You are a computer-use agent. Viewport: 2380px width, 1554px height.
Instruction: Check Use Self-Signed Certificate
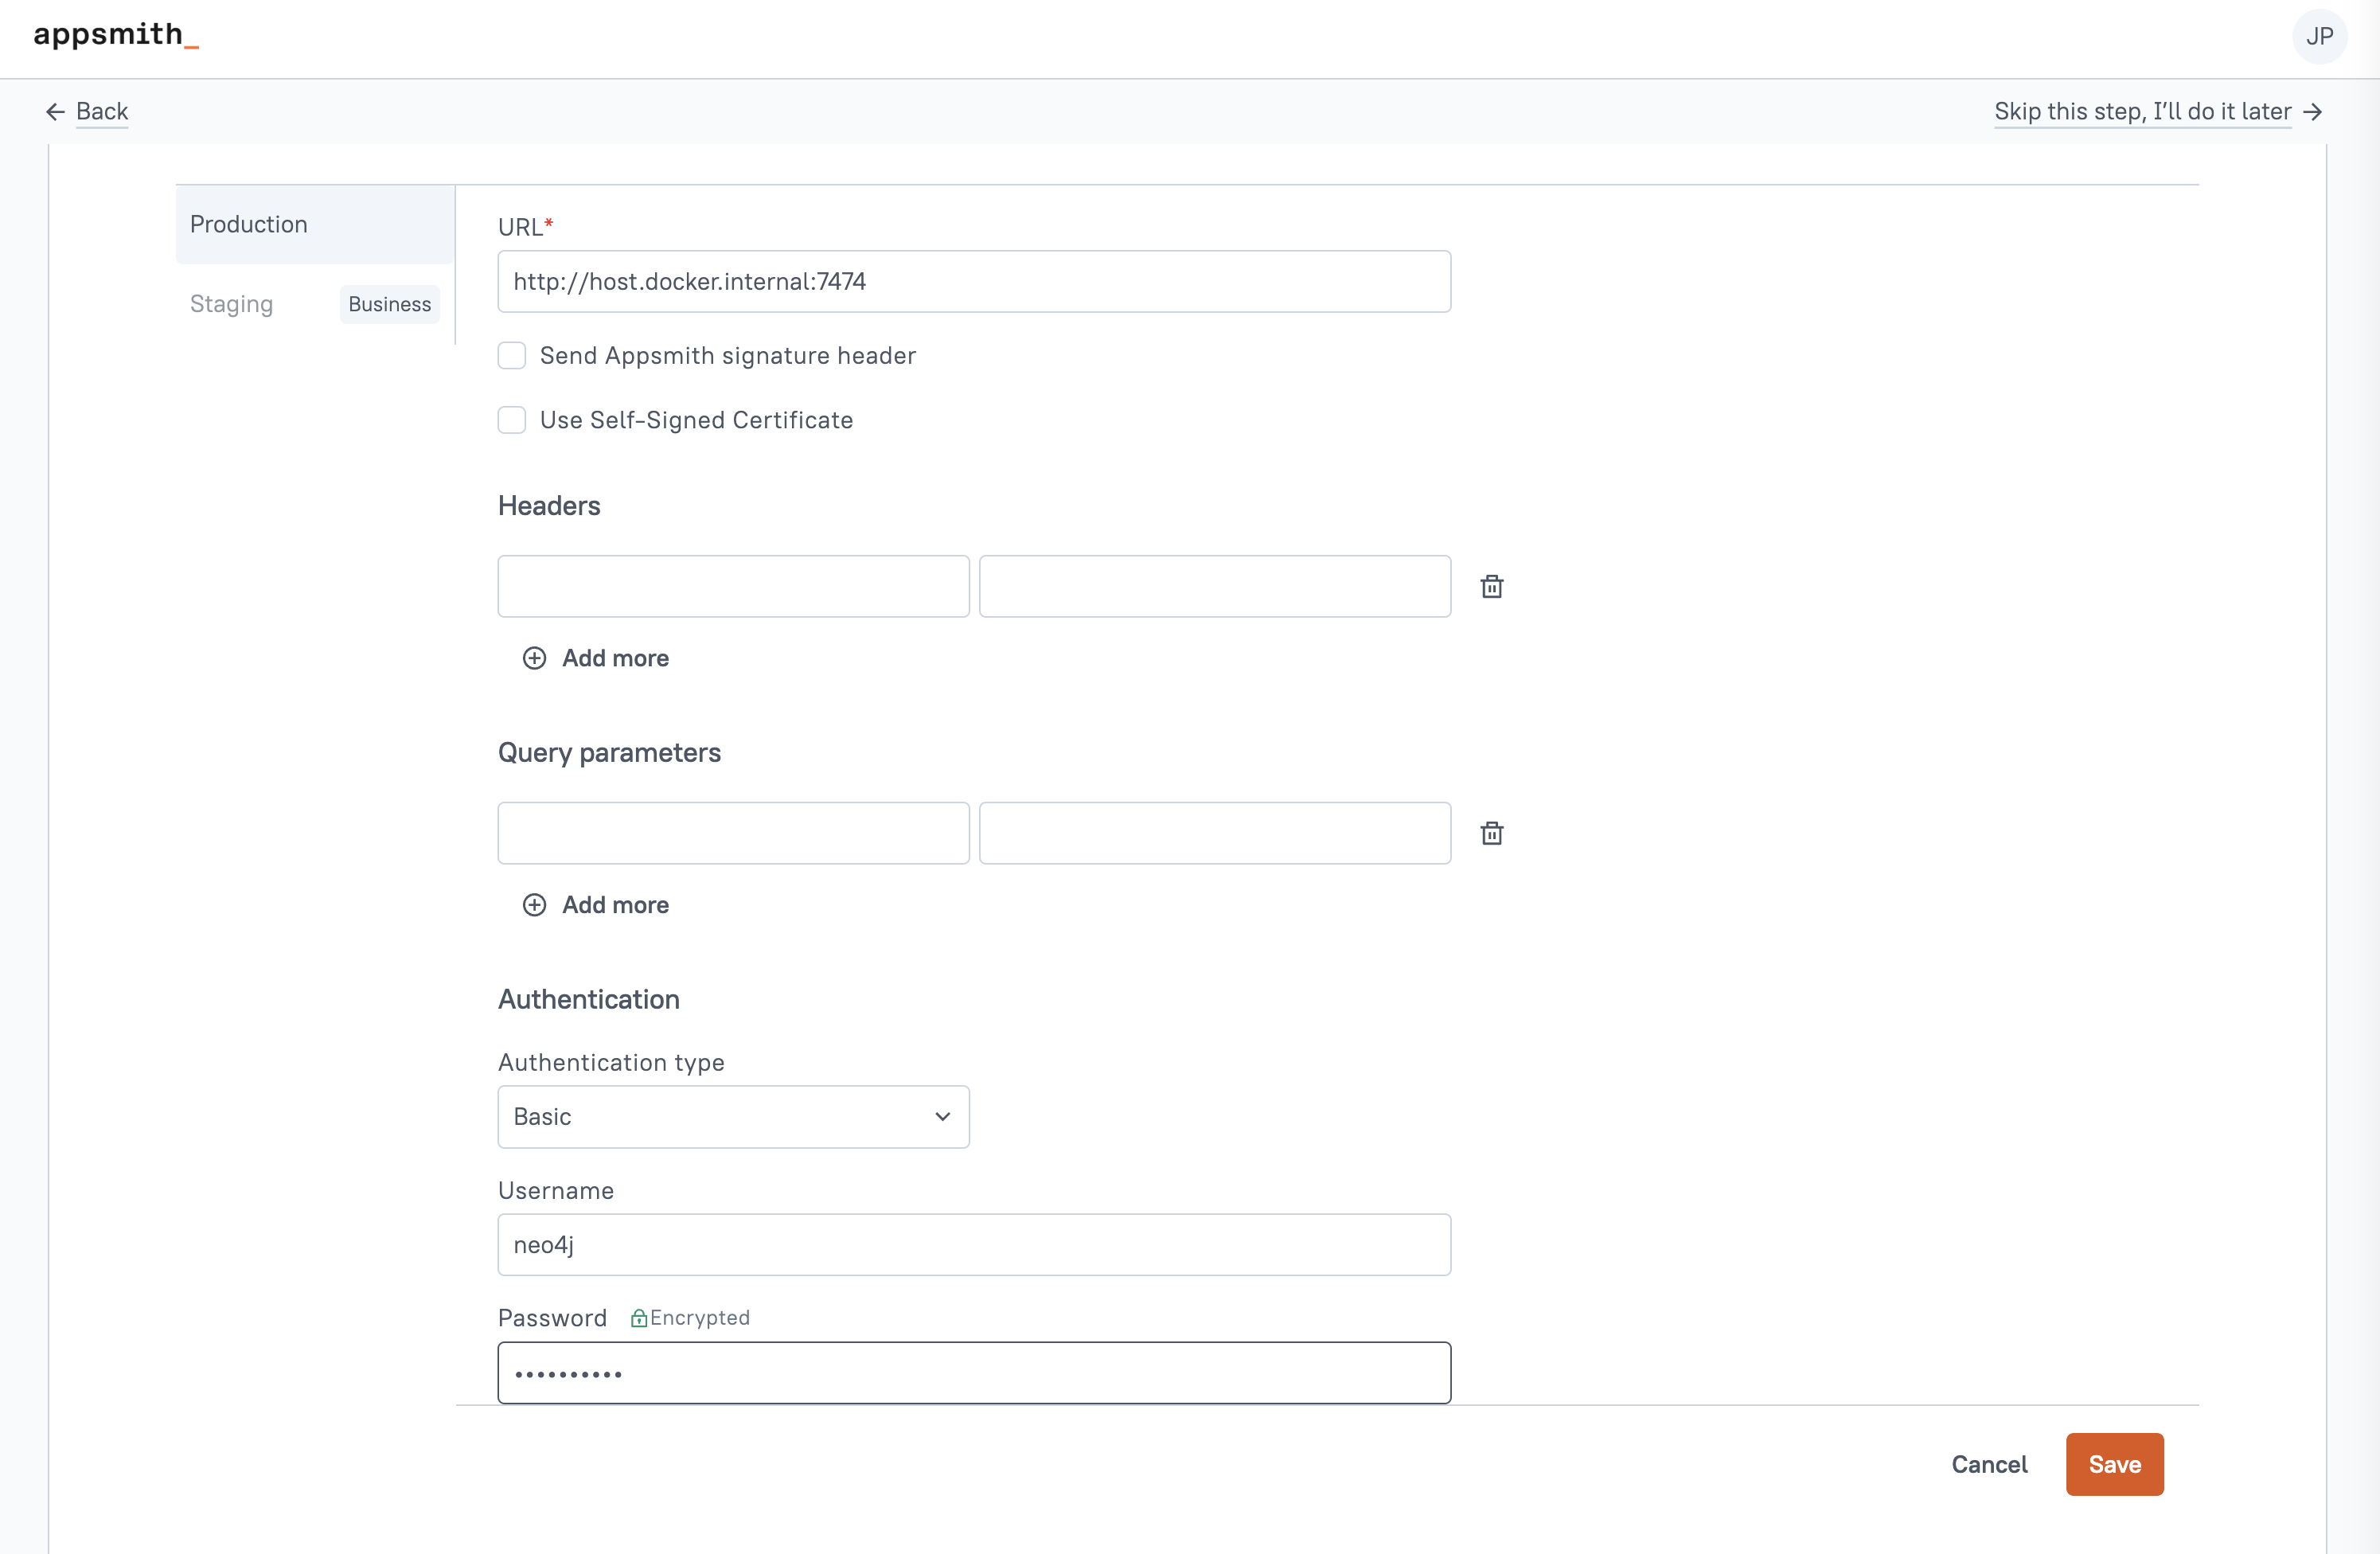[x=512, y=420]
